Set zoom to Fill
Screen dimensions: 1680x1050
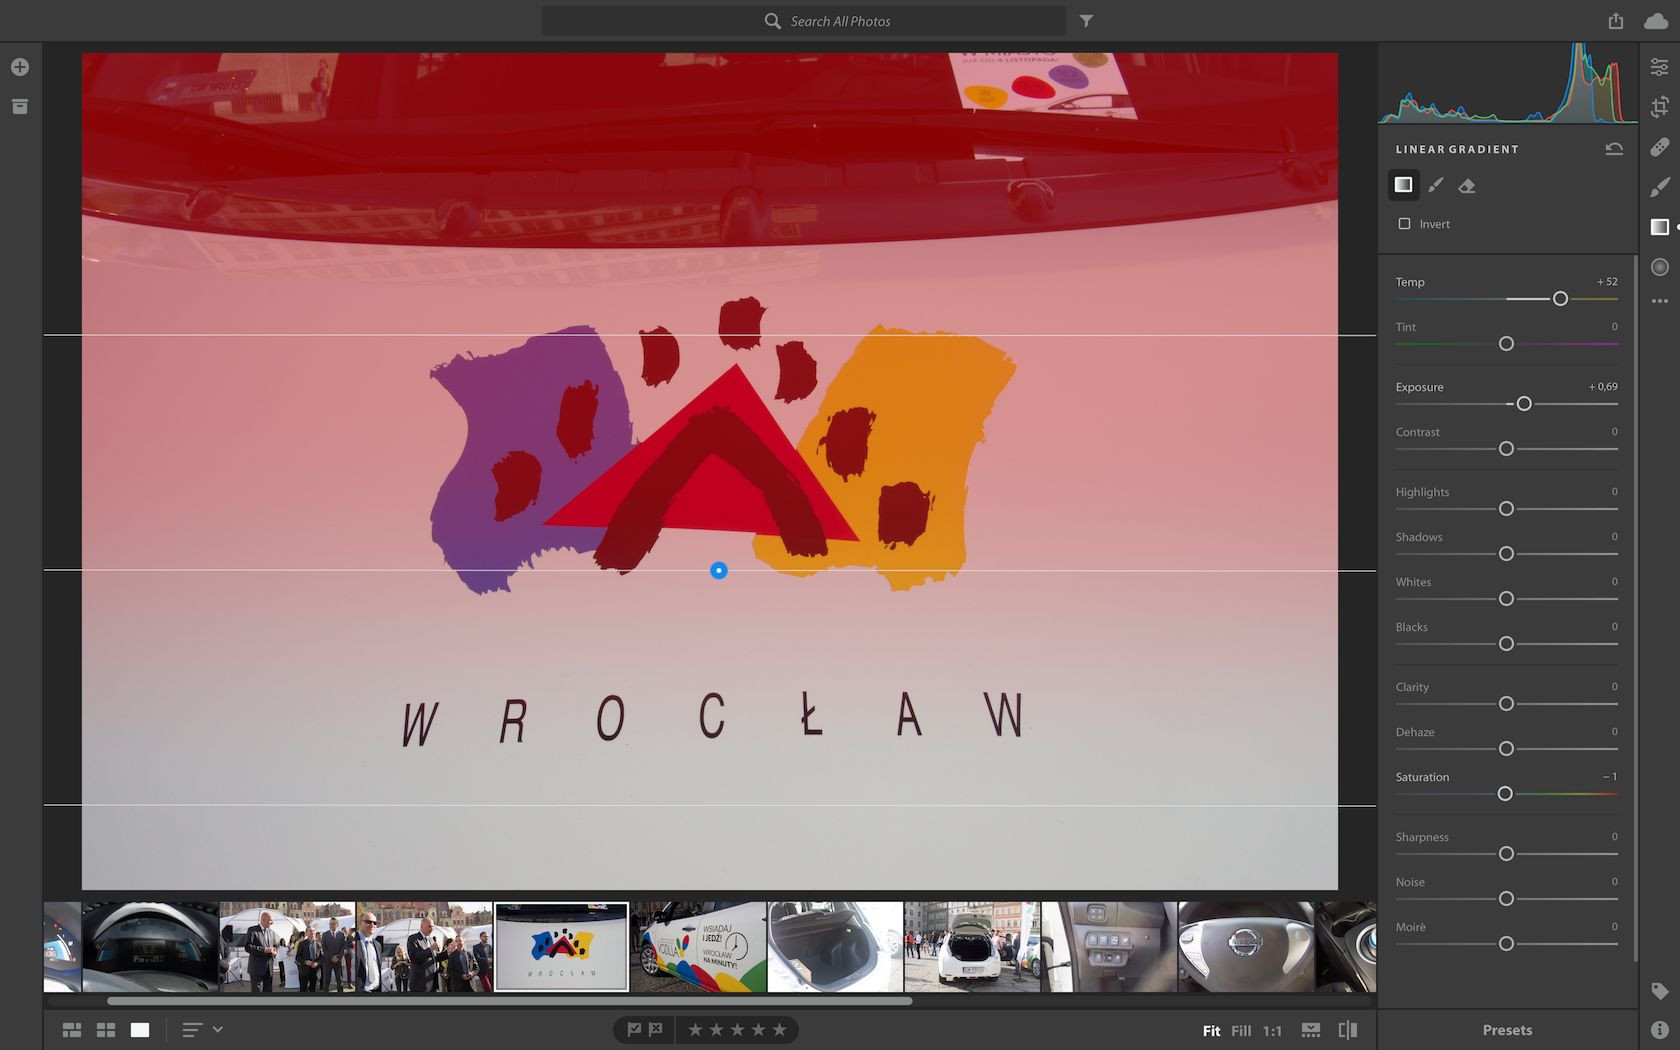[x=1241, y=1030]
